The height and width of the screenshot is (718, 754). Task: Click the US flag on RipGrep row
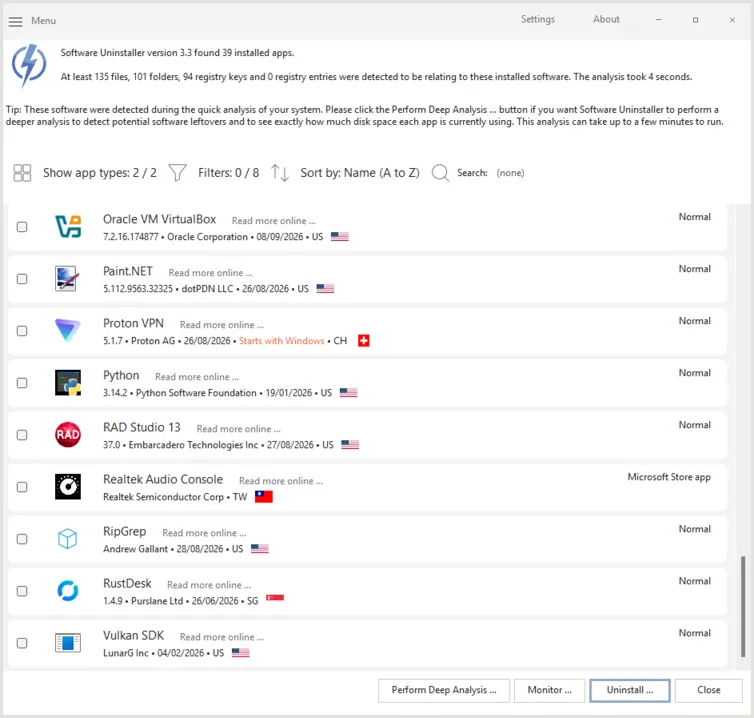[260, 548]
